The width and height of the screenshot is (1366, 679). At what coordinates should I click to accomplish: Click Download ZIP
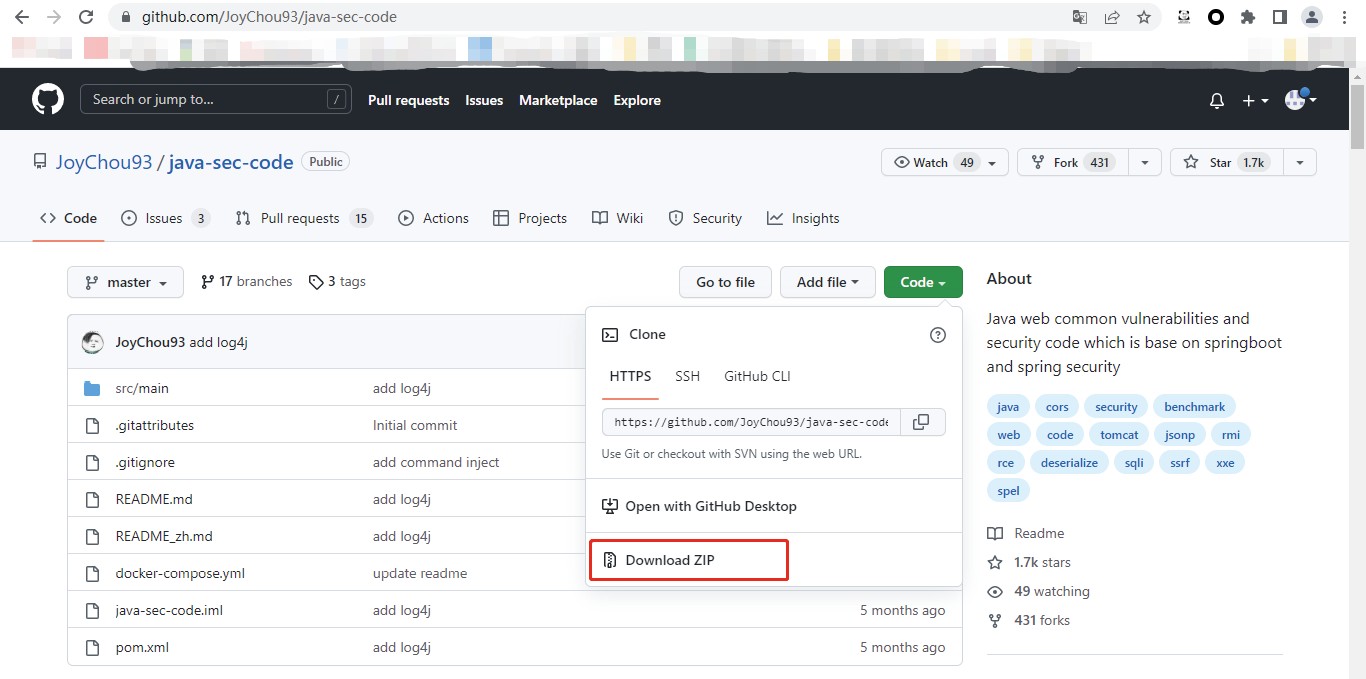pyautogui.click(x=689, y=560)
